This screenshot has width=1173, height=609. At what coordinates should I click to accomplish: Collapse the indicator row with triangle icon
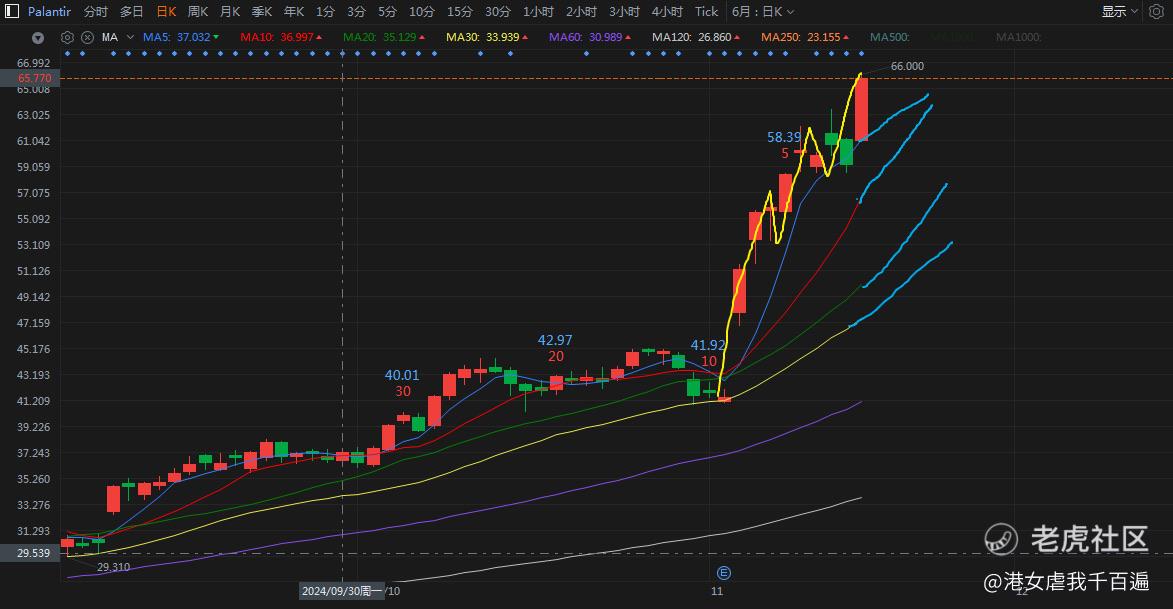pos(38,37)
